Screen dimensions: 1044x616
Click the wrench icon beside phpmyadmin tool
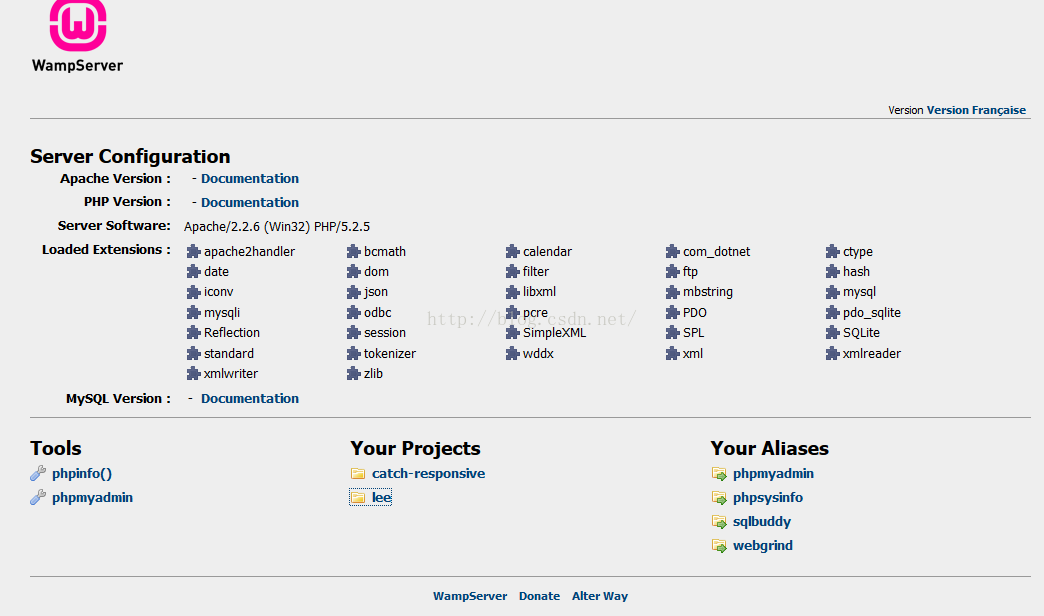[38, 497]
